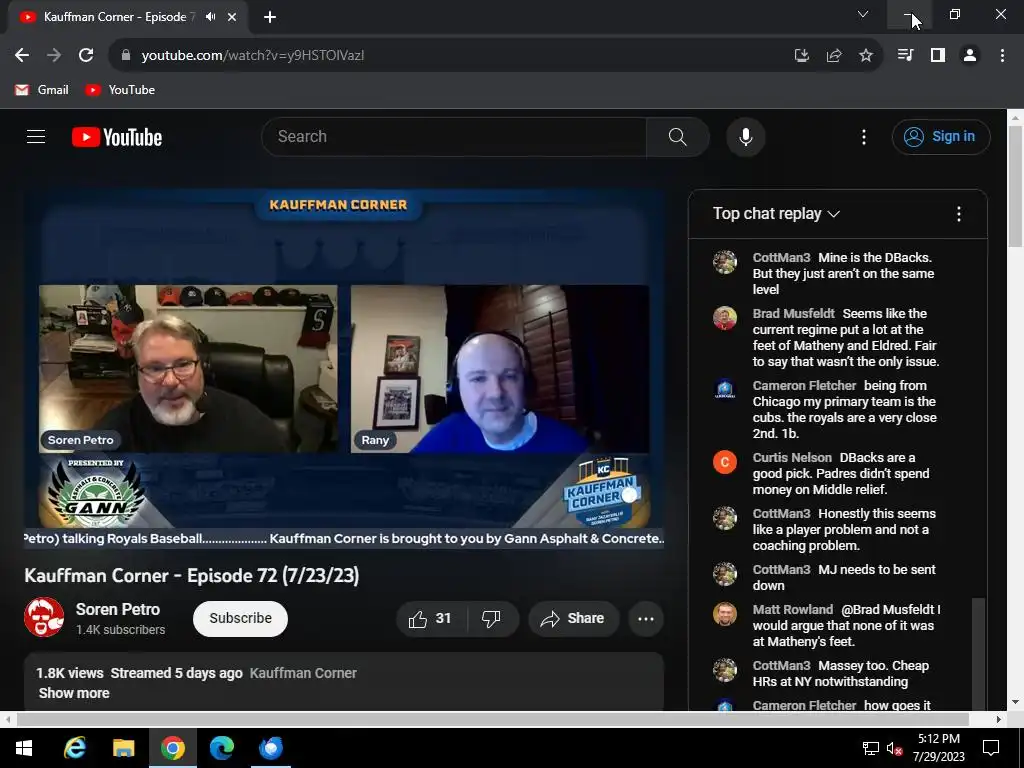Open Chrome three-dot menu
The height and width of the screenshot is (768, 1024).
(x=1002, y=56)
